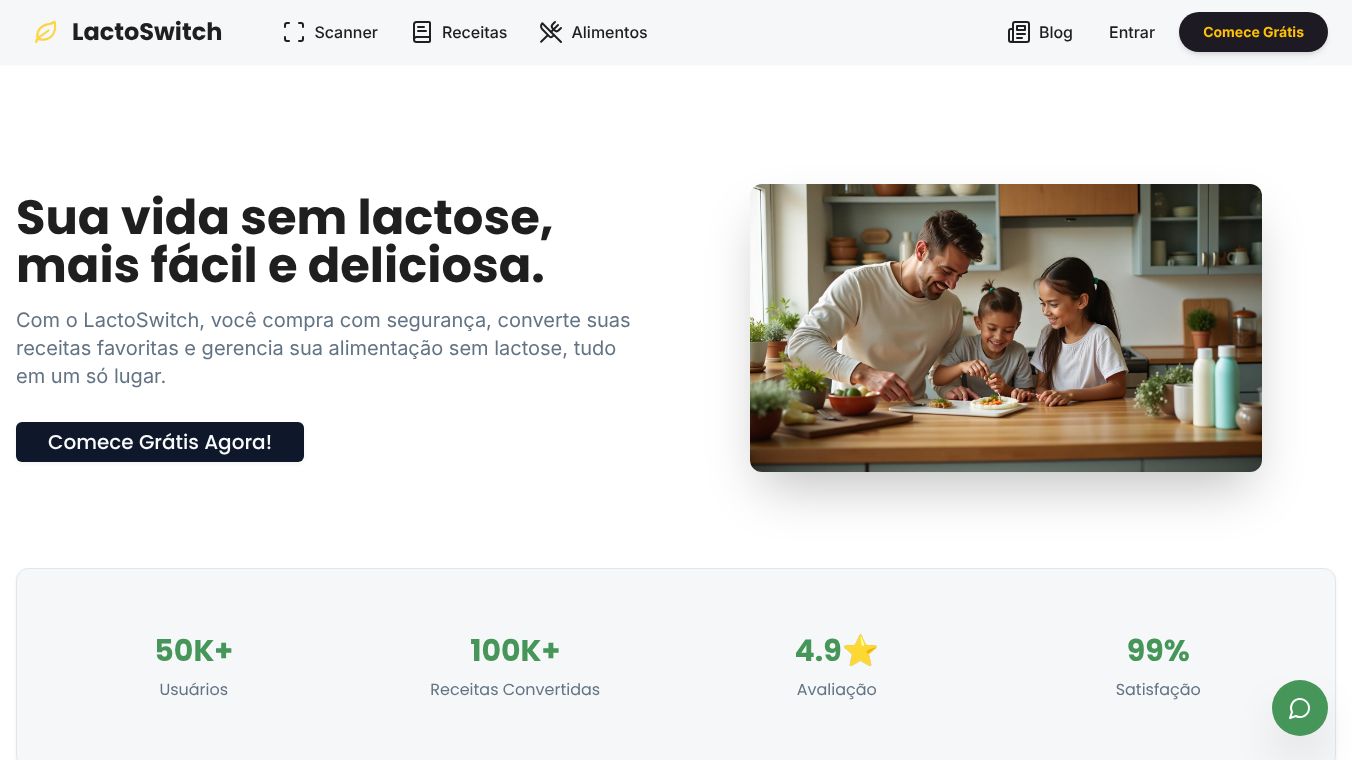Image resolution: width=1352 pixels, height=760 pixels.
Task: Go to the Receitas page
Action: tap(460, 32)
